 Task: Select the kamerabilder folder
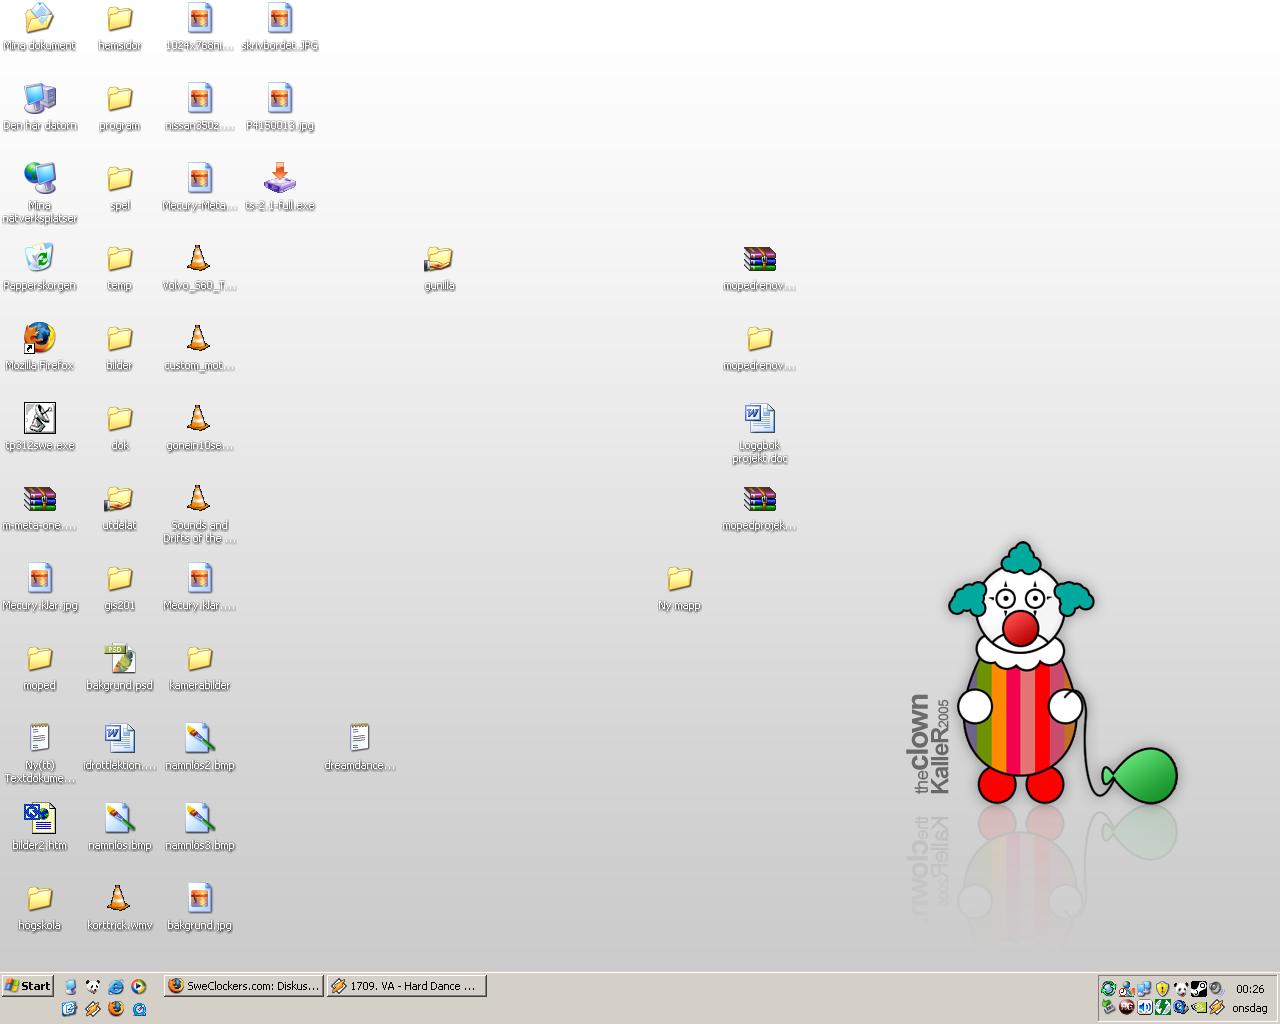pos(199,666)
